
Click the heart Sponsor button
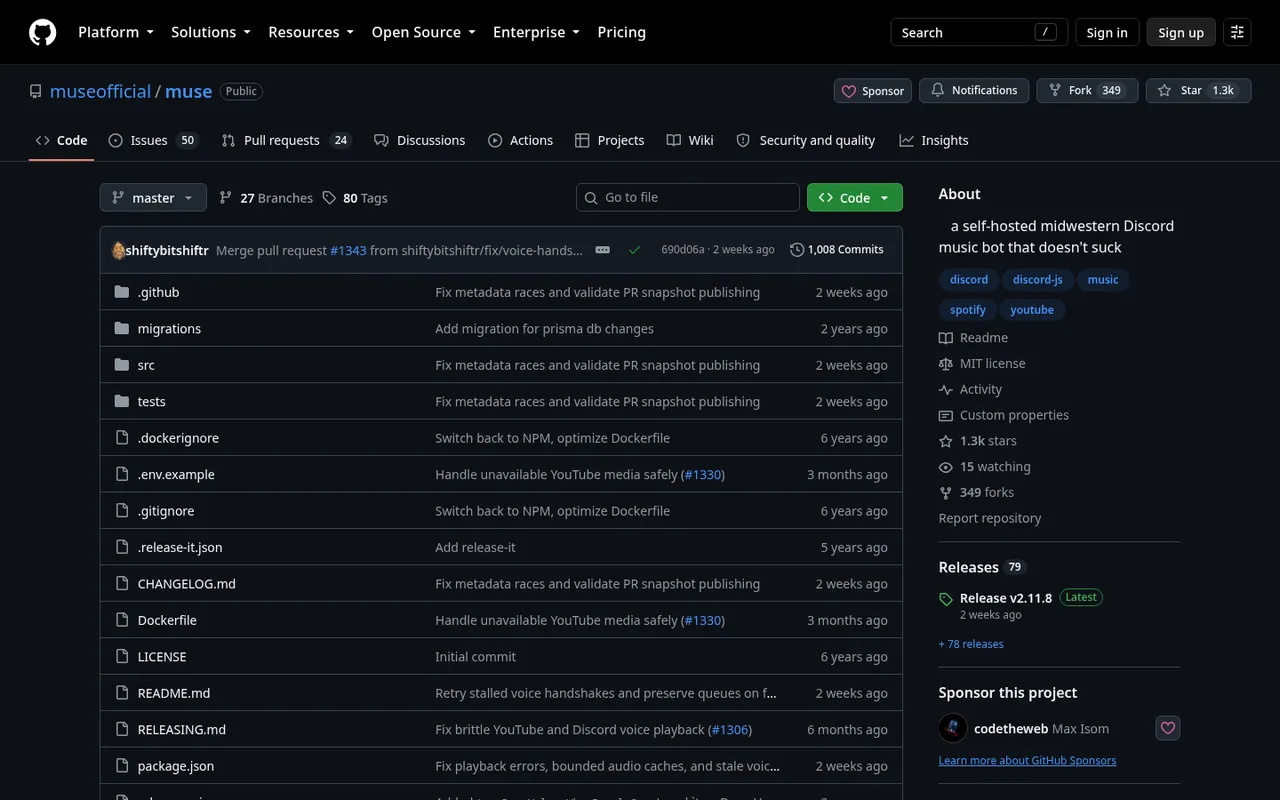coord(873,91)
